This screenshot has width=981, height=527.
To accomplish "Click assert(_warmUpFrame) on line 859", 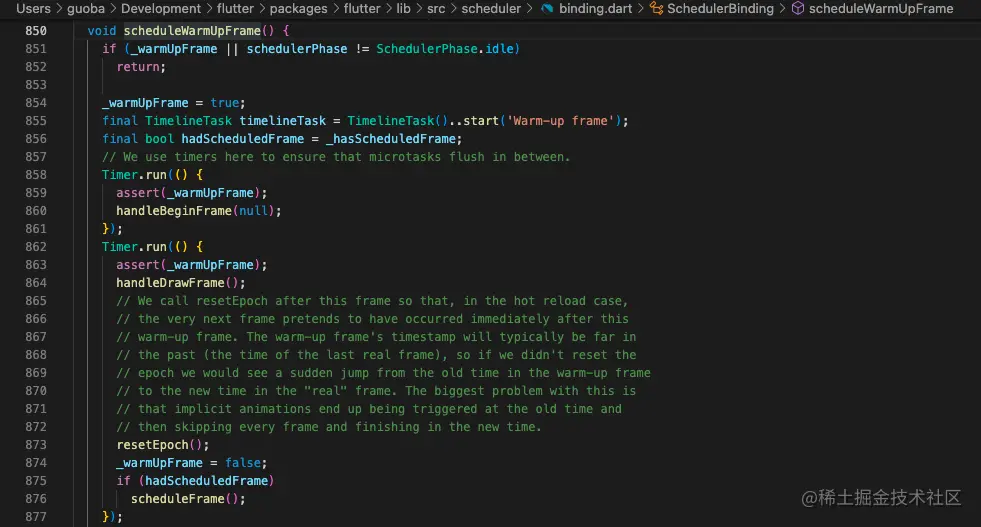I will point(191,193).
